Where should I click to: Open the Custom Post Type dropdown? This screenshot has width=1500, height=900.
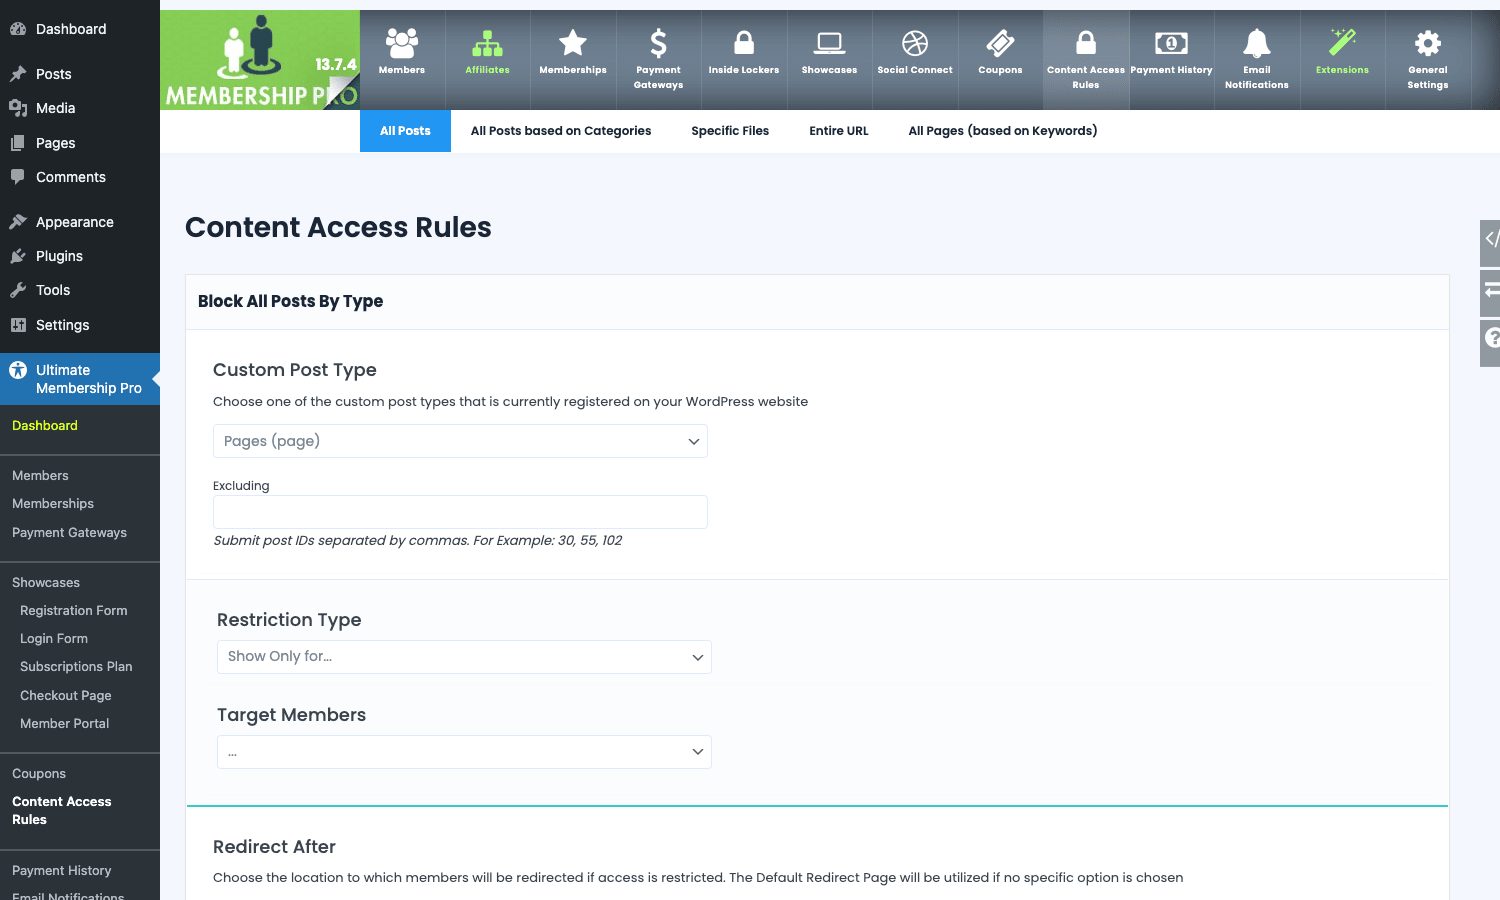[x=460, y=441]
